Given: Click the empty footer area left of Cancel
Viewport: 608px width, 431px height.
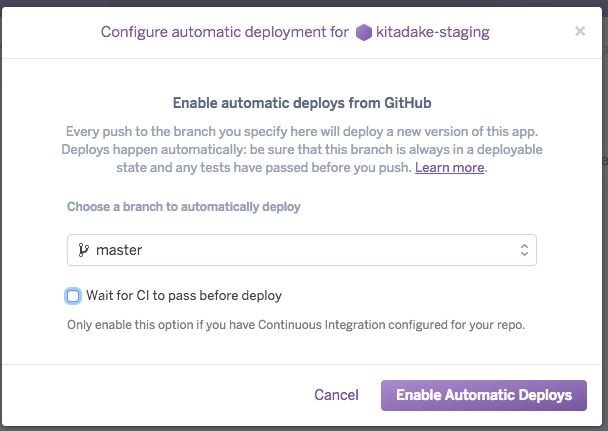Looking at the screenshot, I should [150, 395].
